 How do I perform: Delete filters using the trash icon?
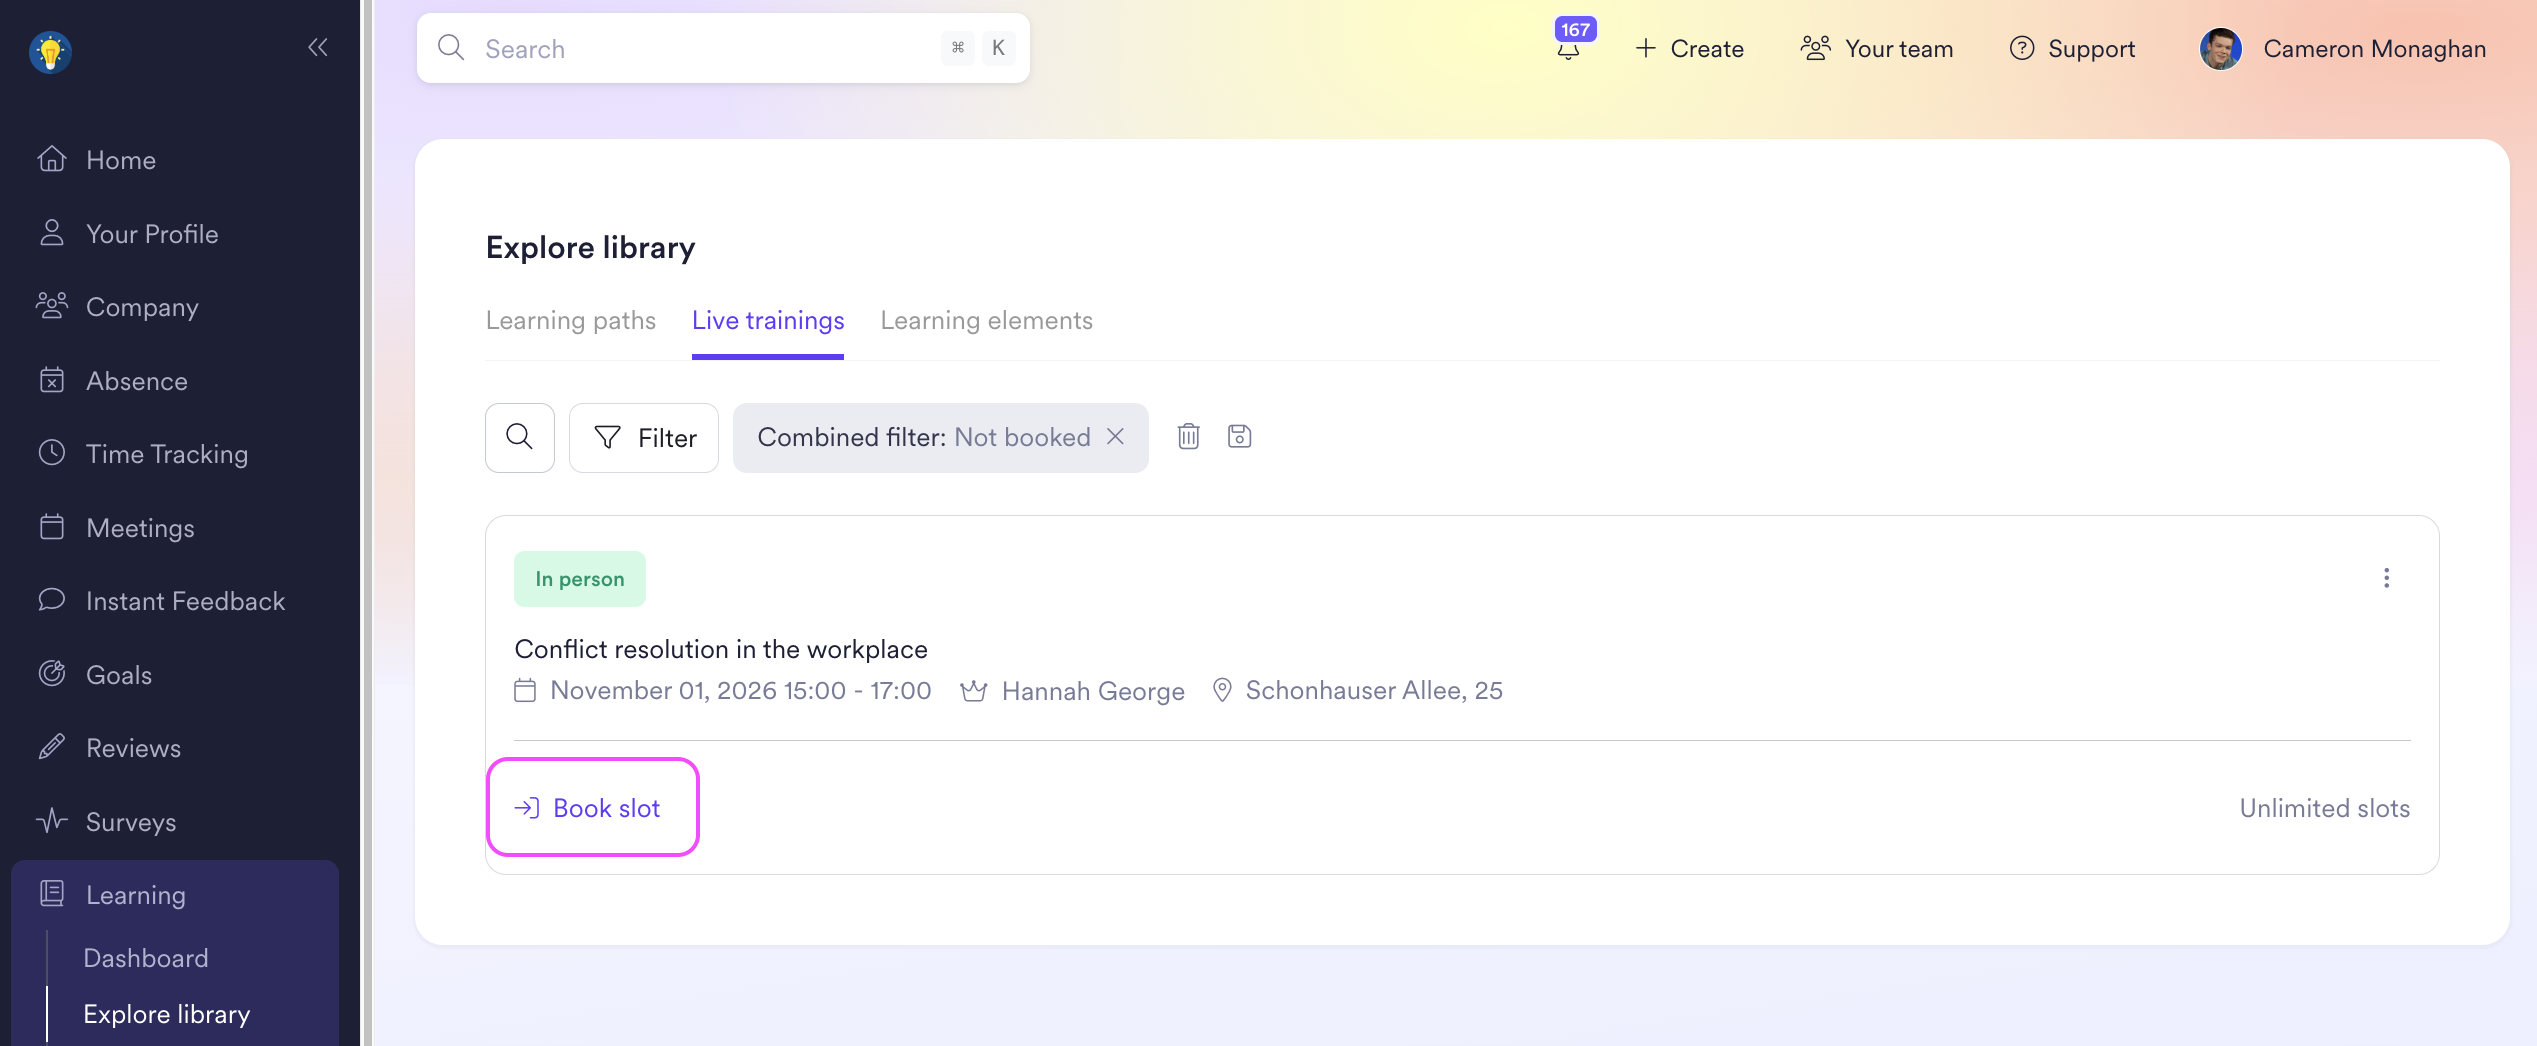coord(1188,436)
